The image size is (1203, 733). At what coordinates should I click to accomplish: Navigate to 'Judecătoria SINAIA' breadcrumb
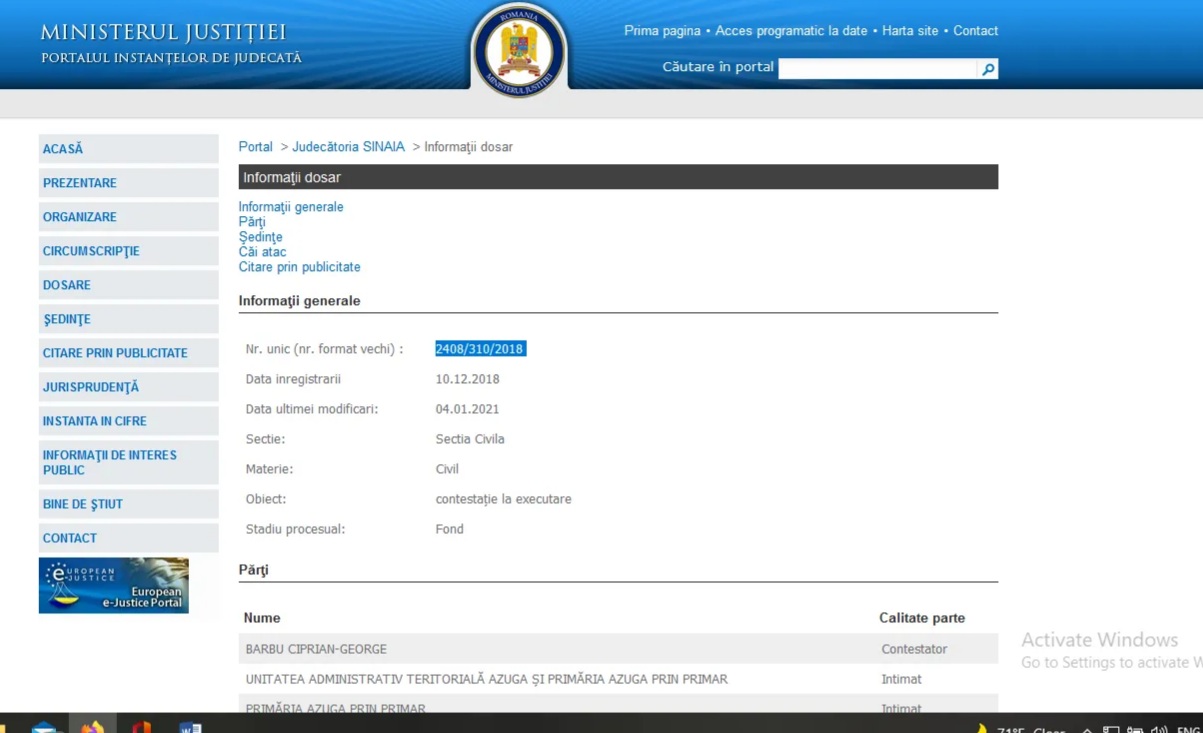[x=348, y=147]
